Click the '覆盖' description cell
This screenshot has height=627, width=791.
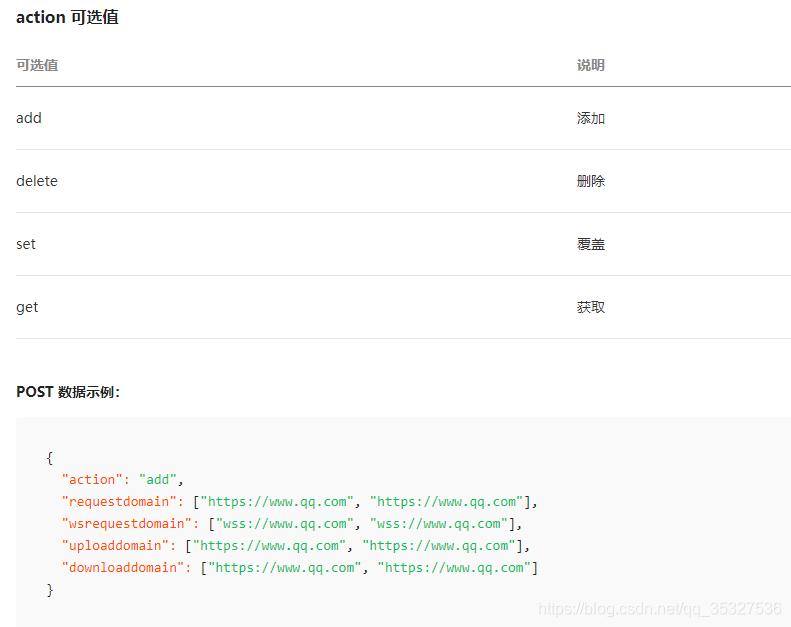[590, 244]
